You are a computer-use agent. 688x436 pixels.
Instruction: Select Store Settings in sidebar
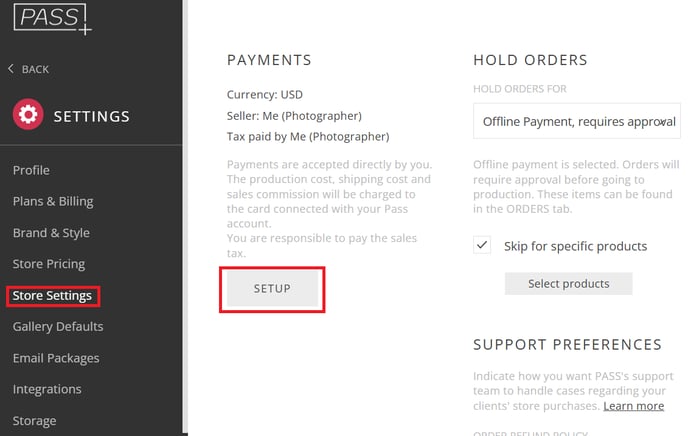pyautogui.click(x=52, y=296)
